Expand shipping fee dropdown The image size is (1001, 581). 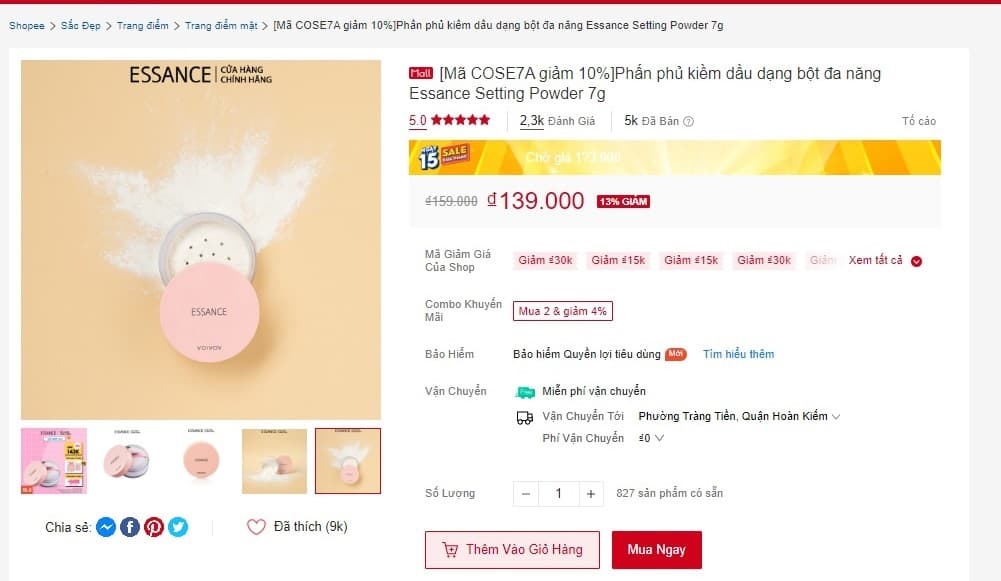click(652, 438)
